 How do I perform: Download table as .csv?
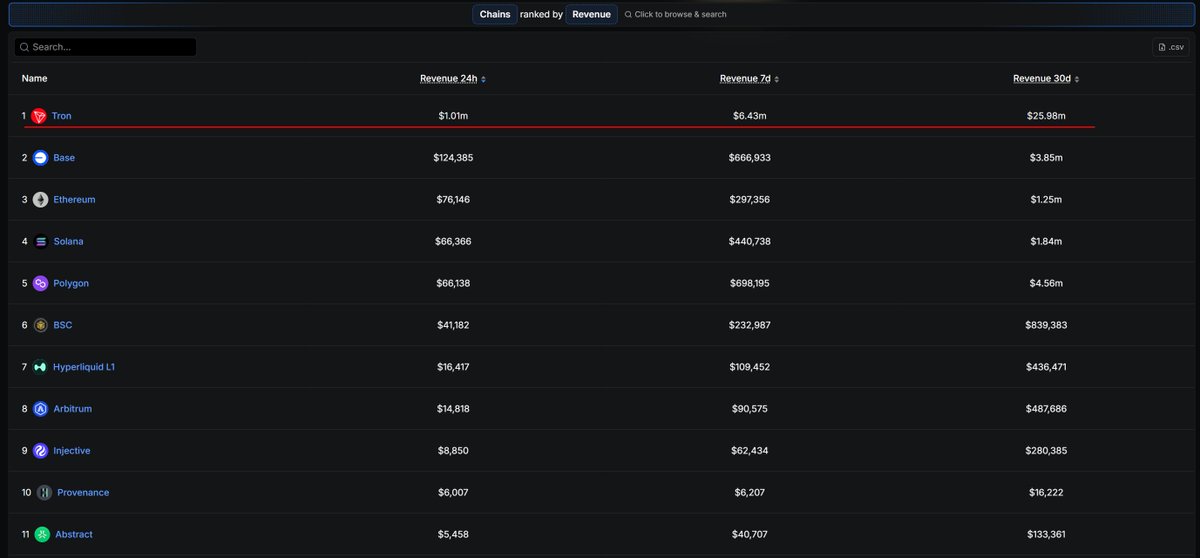1171,47
